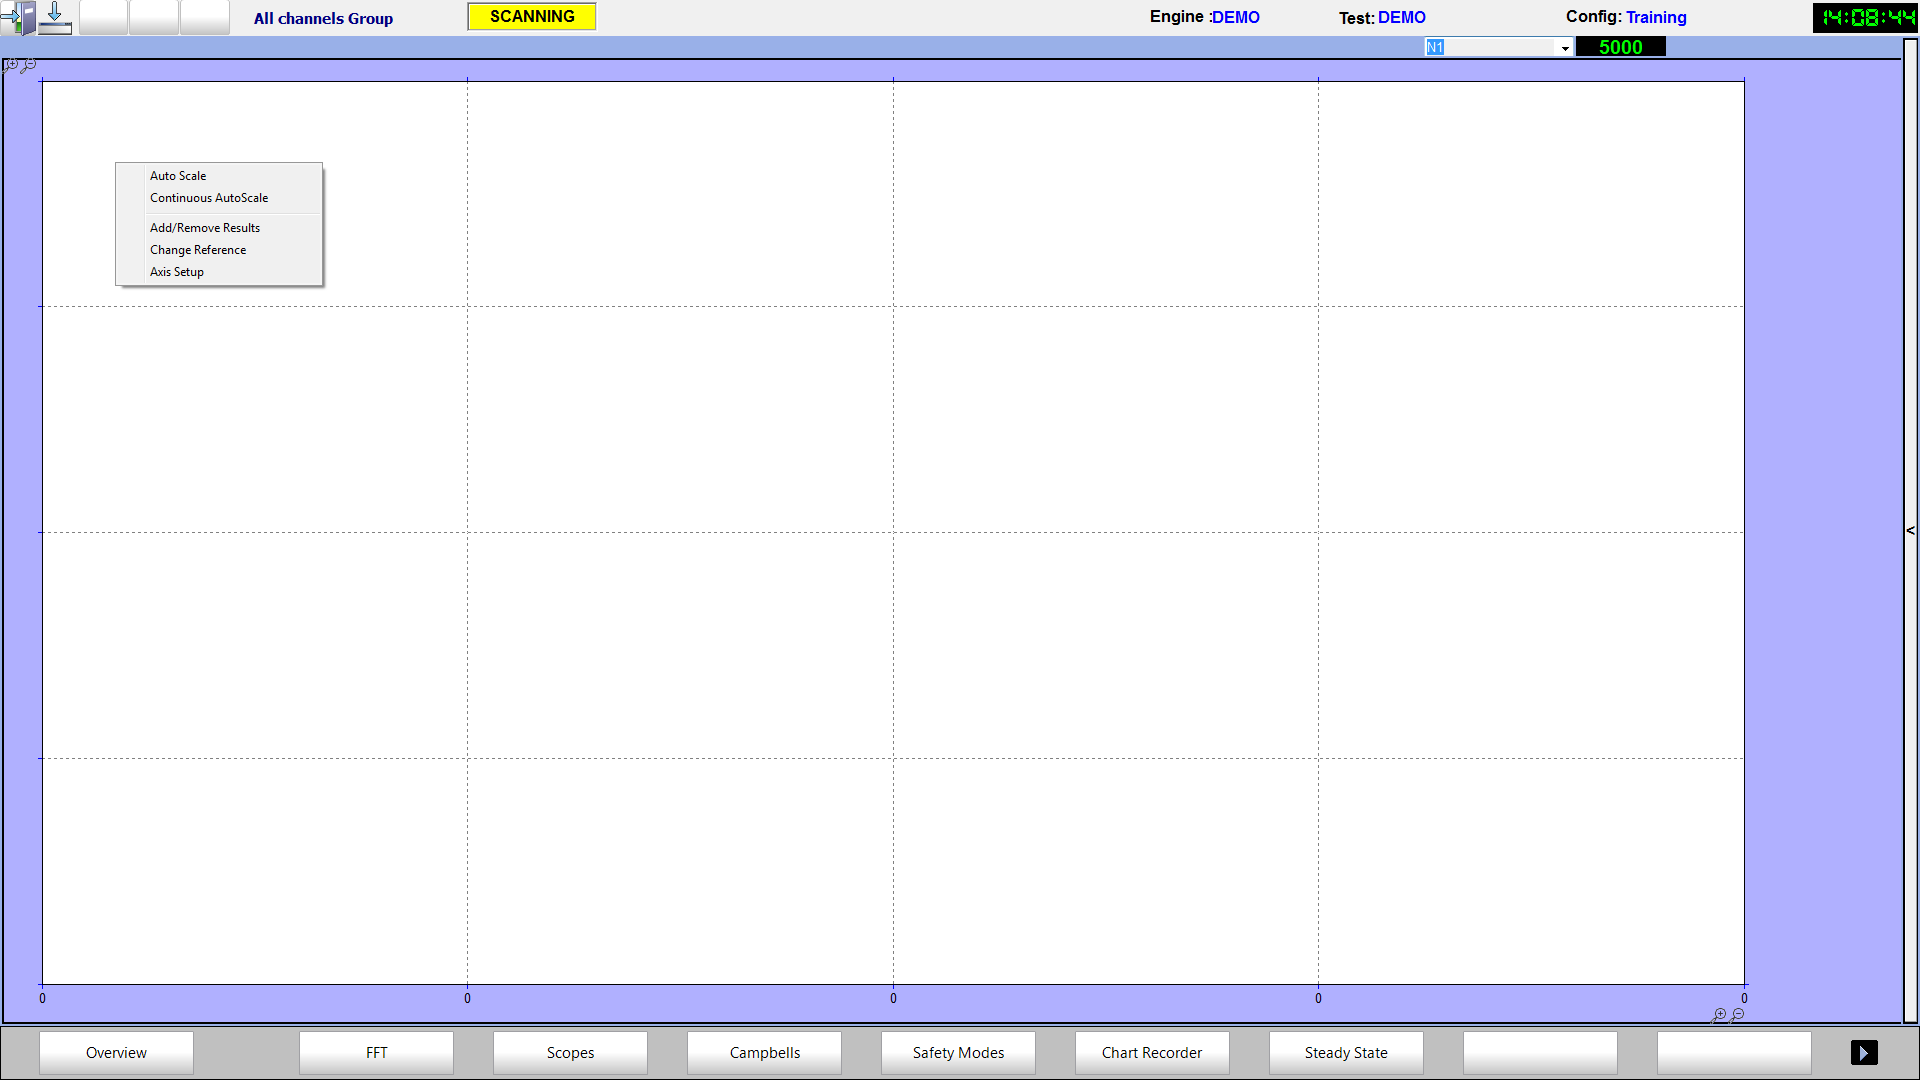The width and height of the screenshot is (1920, 1080).
Task: Choose Auto Scale from the context menu
Action: [x=178, y=176]
